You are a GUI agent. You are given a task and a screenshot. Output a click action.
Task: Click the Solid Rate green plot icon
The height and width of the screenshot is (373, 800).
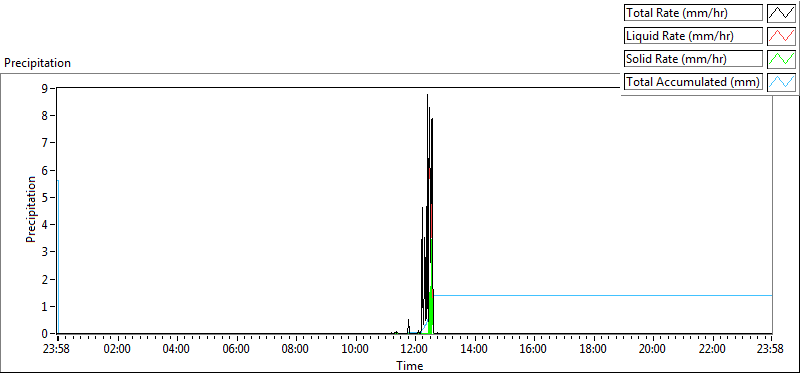click(x=782, y=59)
